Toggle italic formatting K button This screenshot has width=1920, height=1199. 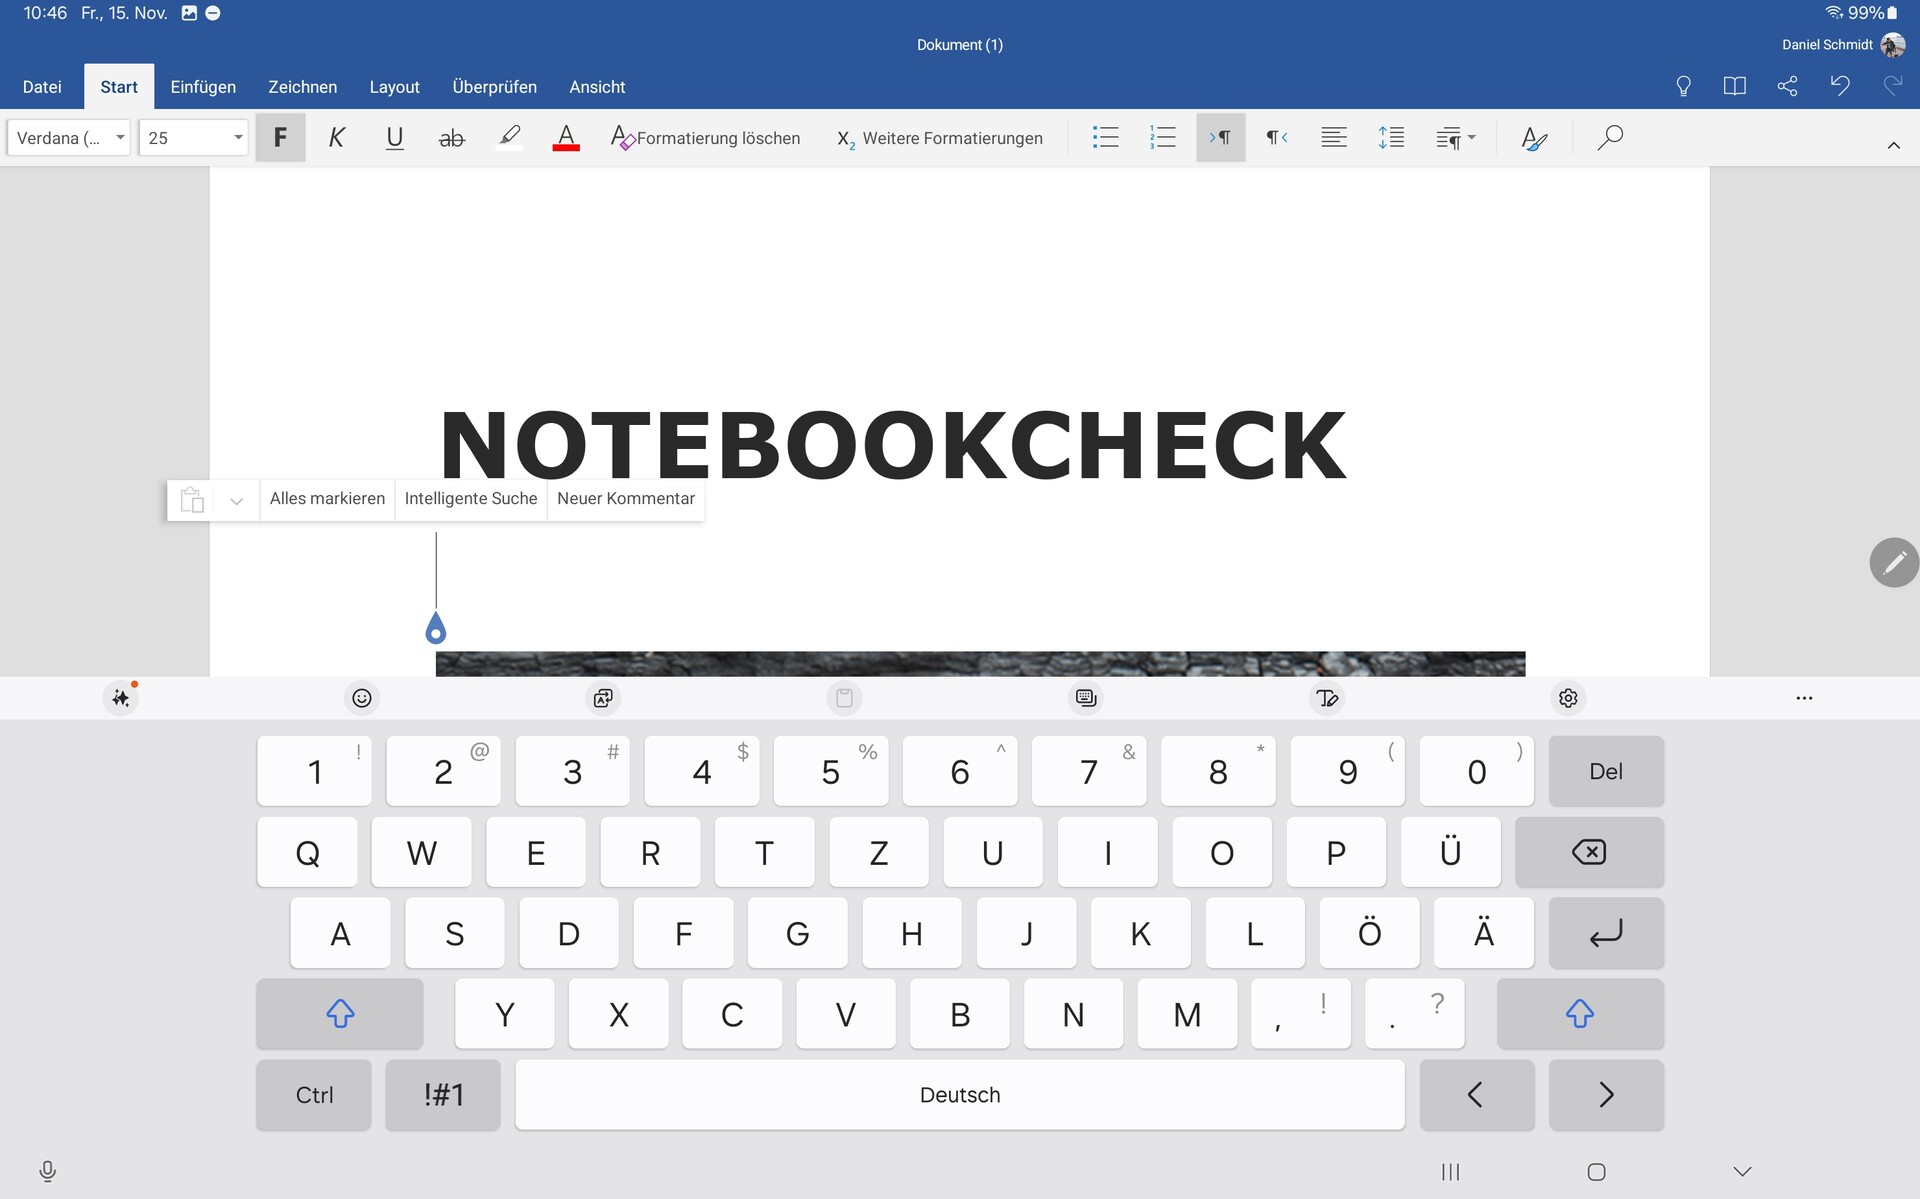[x=337, y=137]
